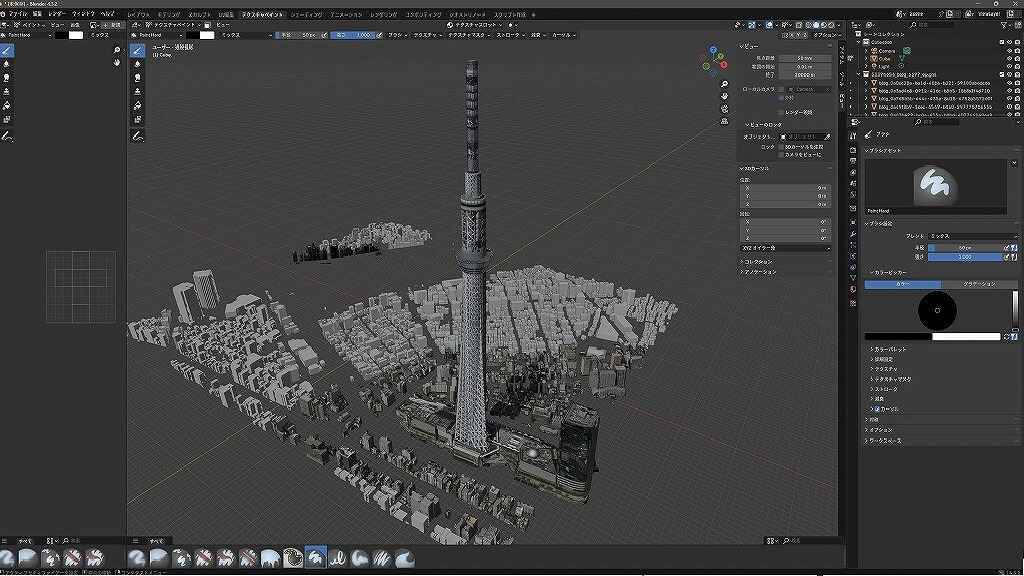Select the Soften tool in the 3D viewport
1024x576 pixels.
137,64
